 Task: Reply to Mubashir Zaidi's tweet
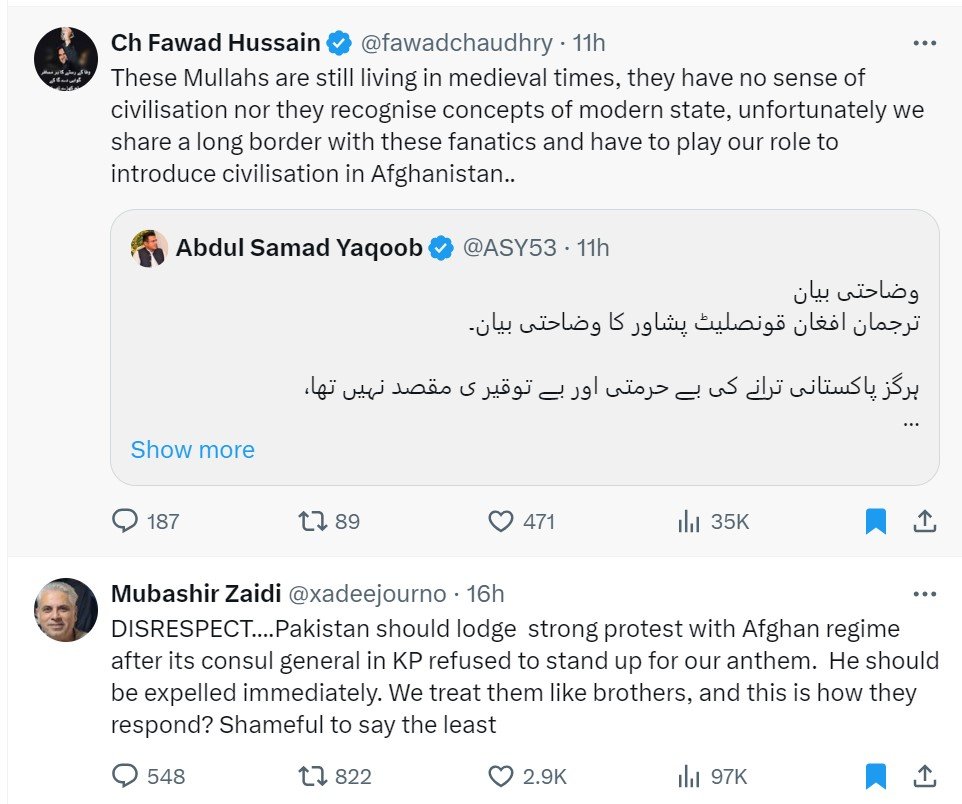point(125,776)
